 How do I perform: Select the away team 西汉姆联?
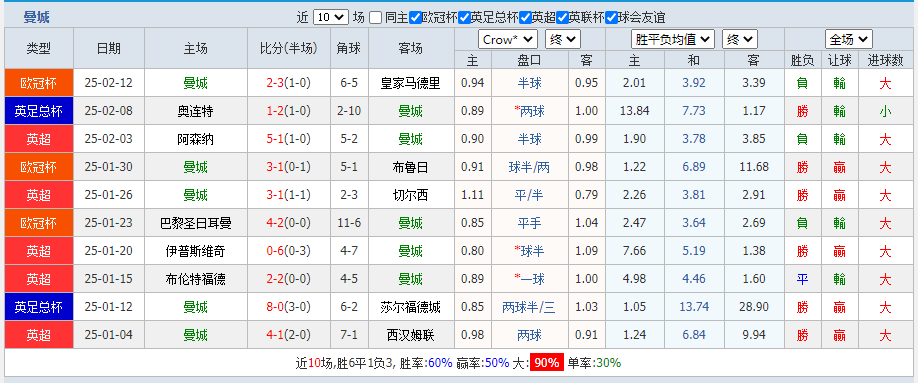[410, 335]
